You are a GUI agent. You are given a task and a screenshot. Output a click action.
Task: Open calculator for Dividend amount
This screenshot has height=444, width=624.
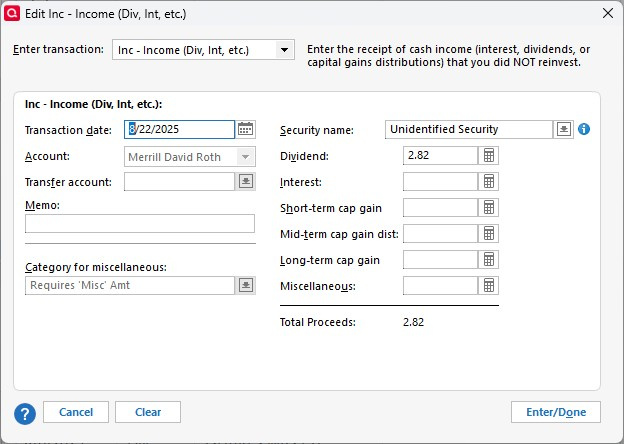pos(488,156)
